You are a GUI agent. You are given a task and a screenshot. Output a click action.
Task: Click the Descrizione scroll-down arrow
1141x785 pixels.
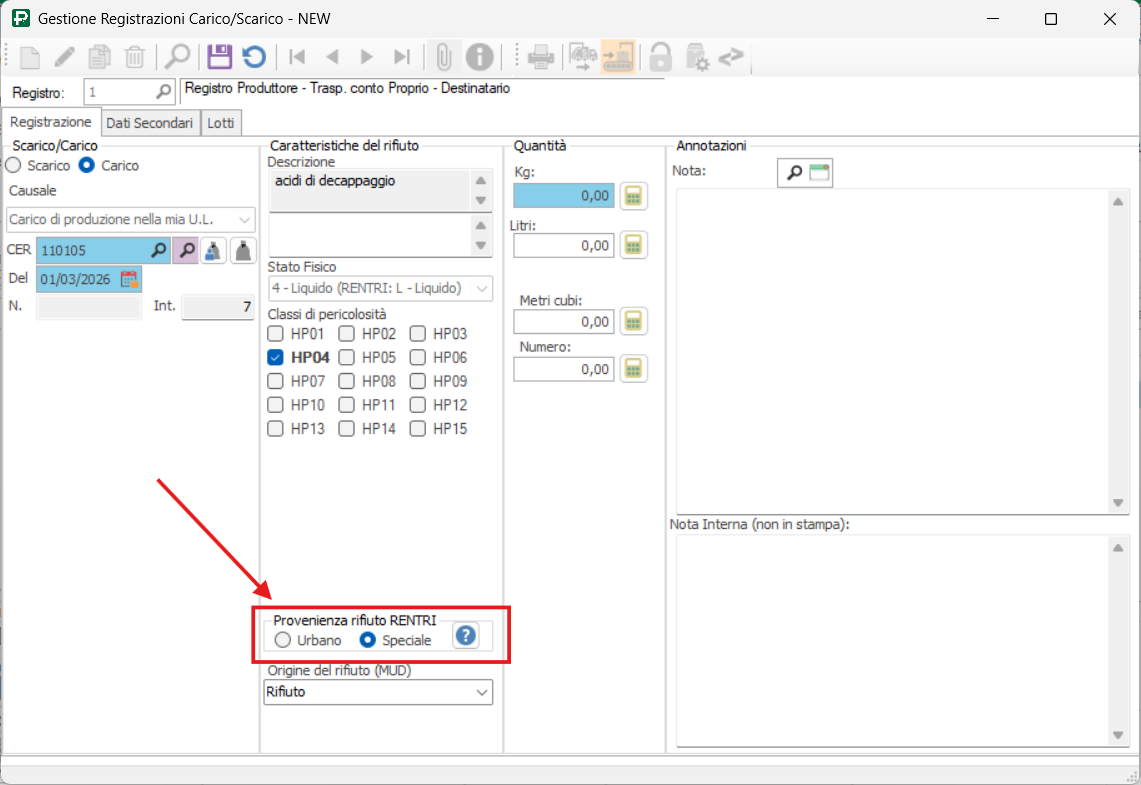tap(480, 200)
